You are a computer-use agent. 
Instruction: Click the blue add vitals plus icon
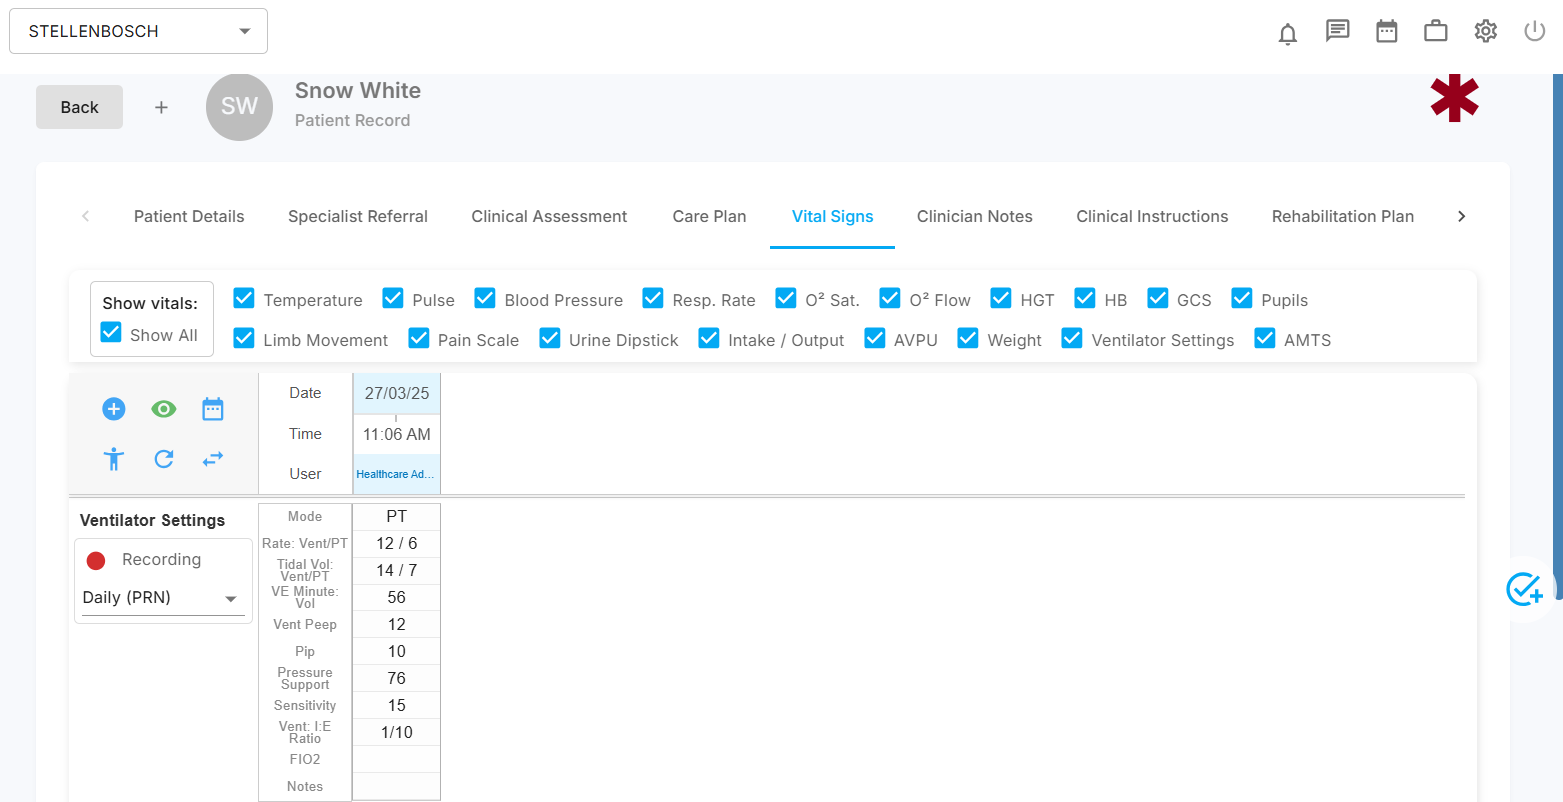(x=114, y=409)
